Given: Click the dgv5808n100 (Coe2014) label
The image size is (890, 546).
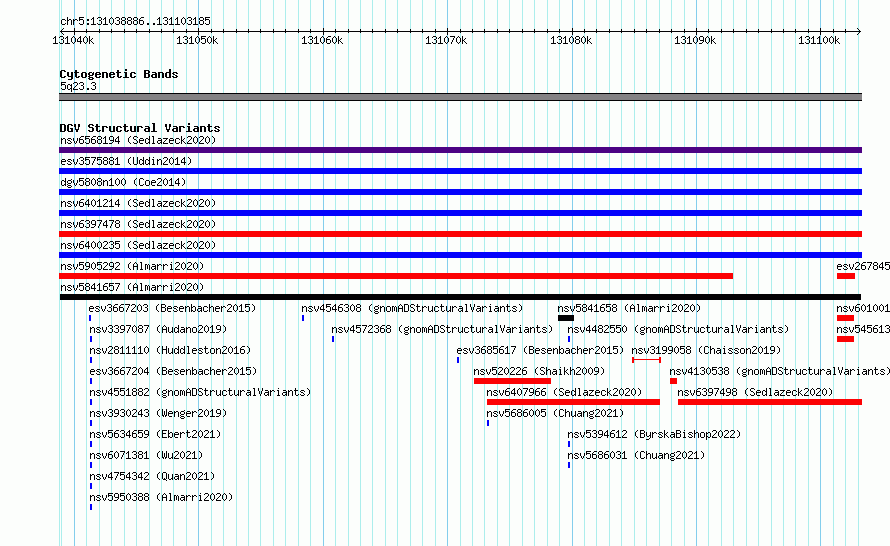Looking at the screenshot, I should point(123,182).
